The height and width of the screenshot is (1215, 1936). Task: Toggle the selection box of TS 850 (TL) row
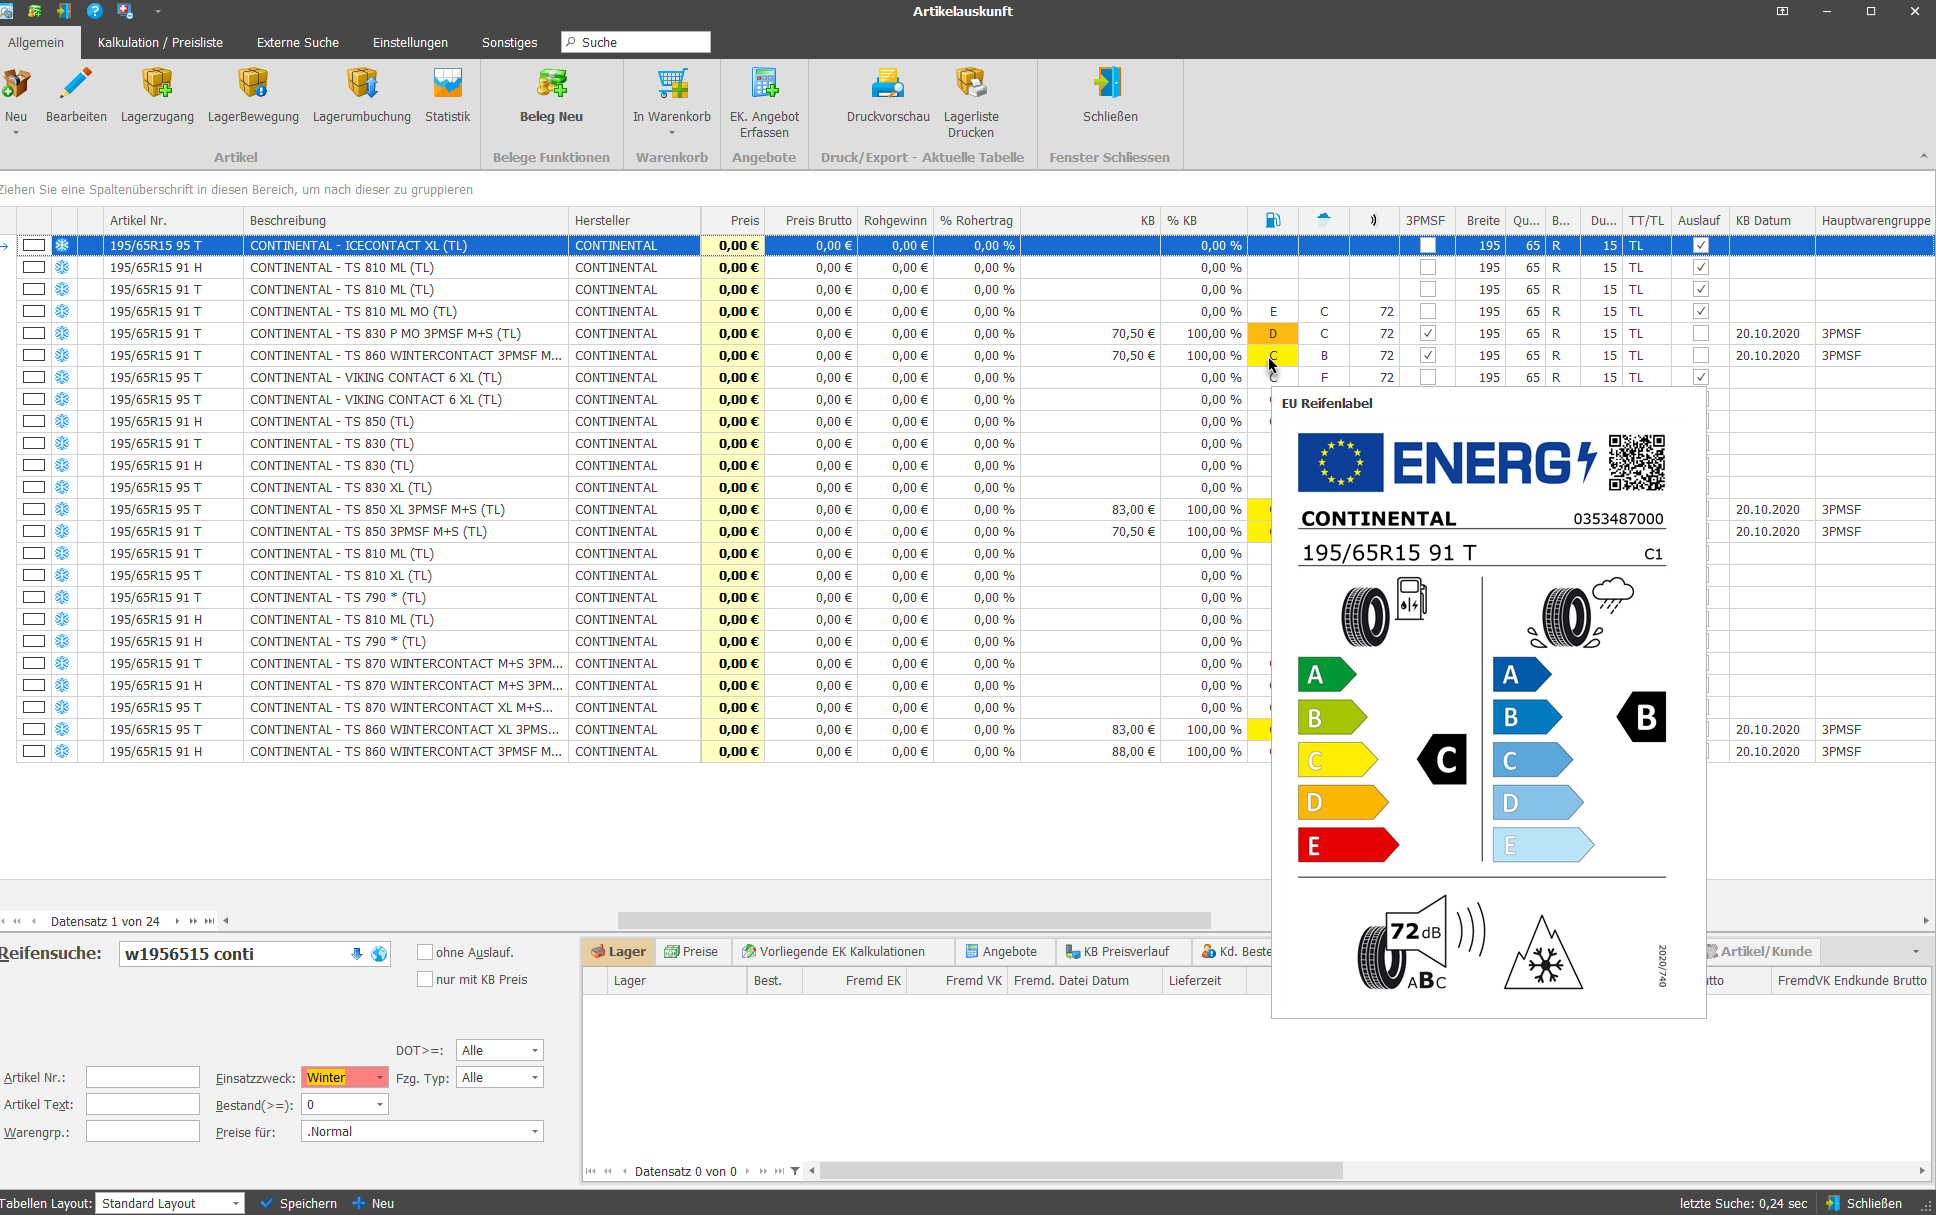click(34, 421)
